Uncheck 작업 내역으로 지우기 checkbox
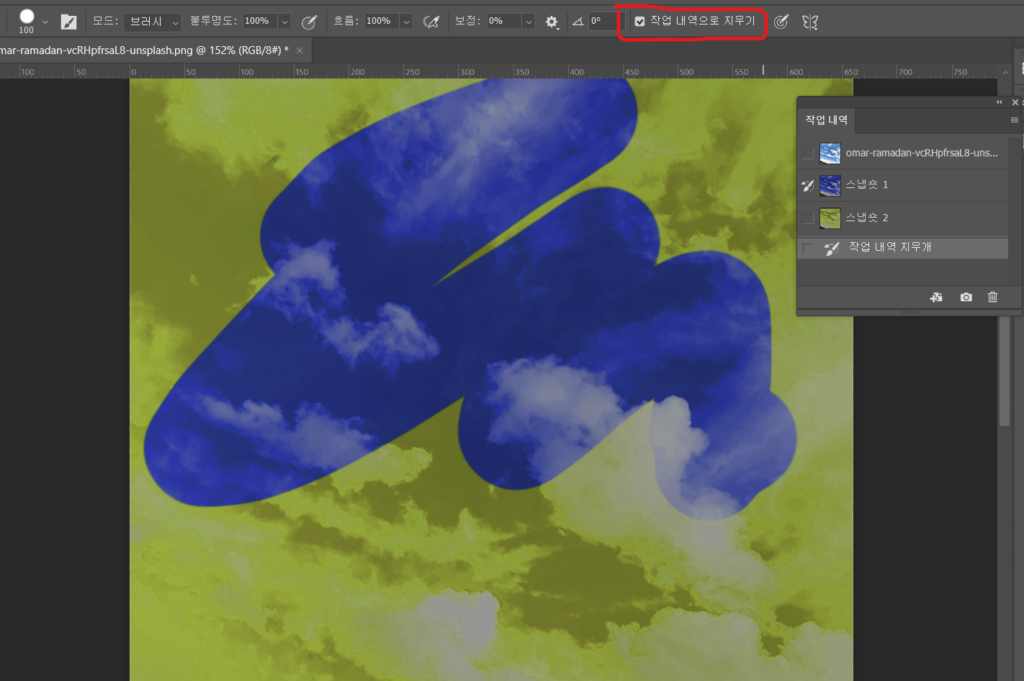This screenshot has width=1024, height=681. coord(640,21)
